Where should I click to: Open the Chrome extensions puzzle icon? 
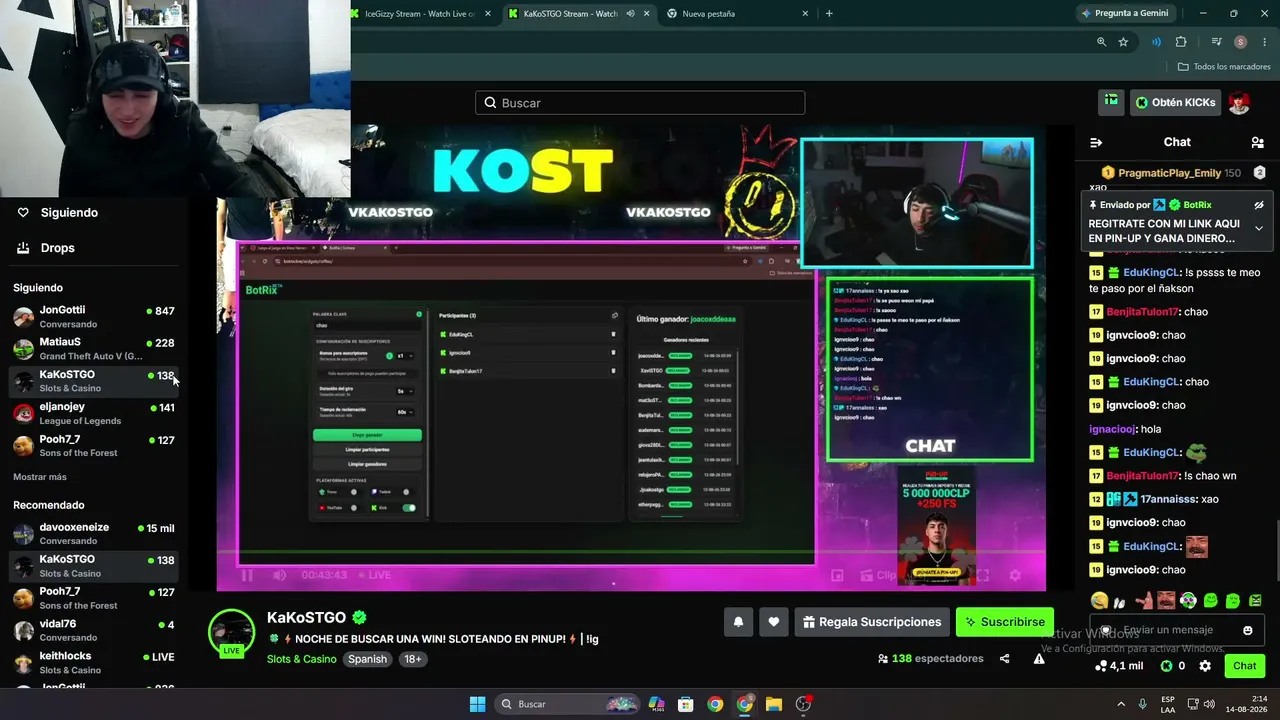1181,42
